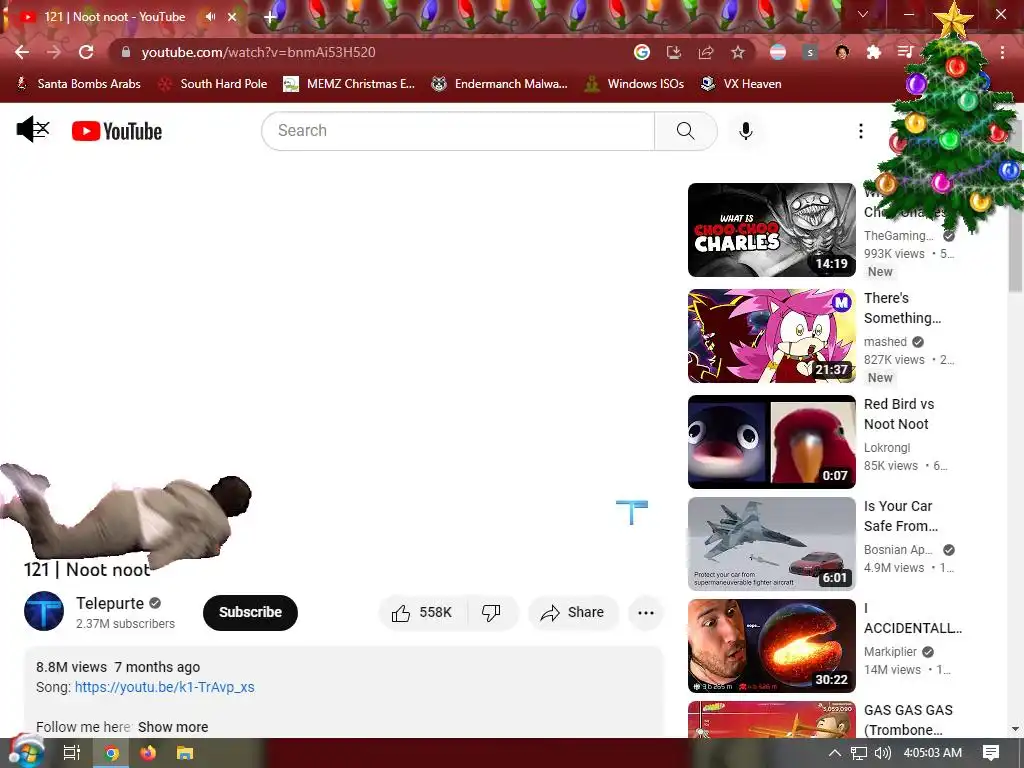Screen dimensions: 1024x768
Task: Open the notification center icon
Action: [991, 752]
